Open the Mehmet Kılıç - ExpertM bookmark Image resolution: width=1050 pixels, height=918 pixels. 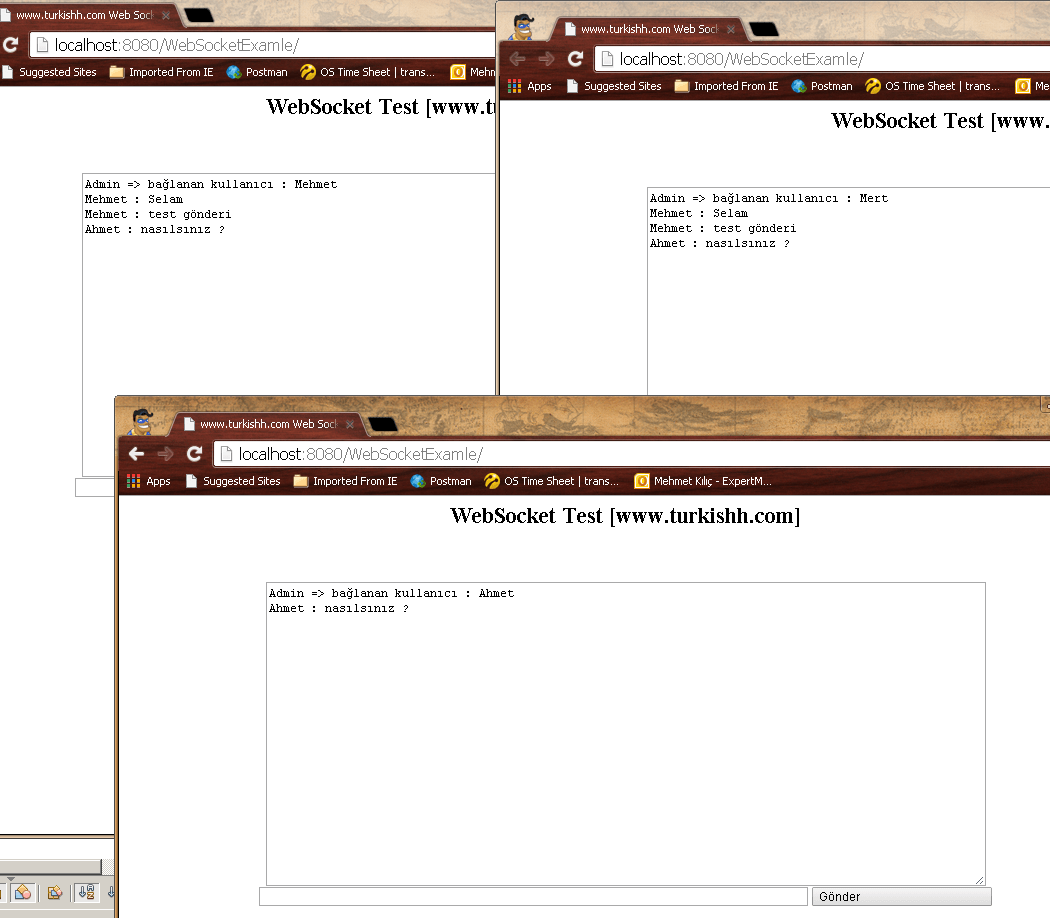point(703,481)
